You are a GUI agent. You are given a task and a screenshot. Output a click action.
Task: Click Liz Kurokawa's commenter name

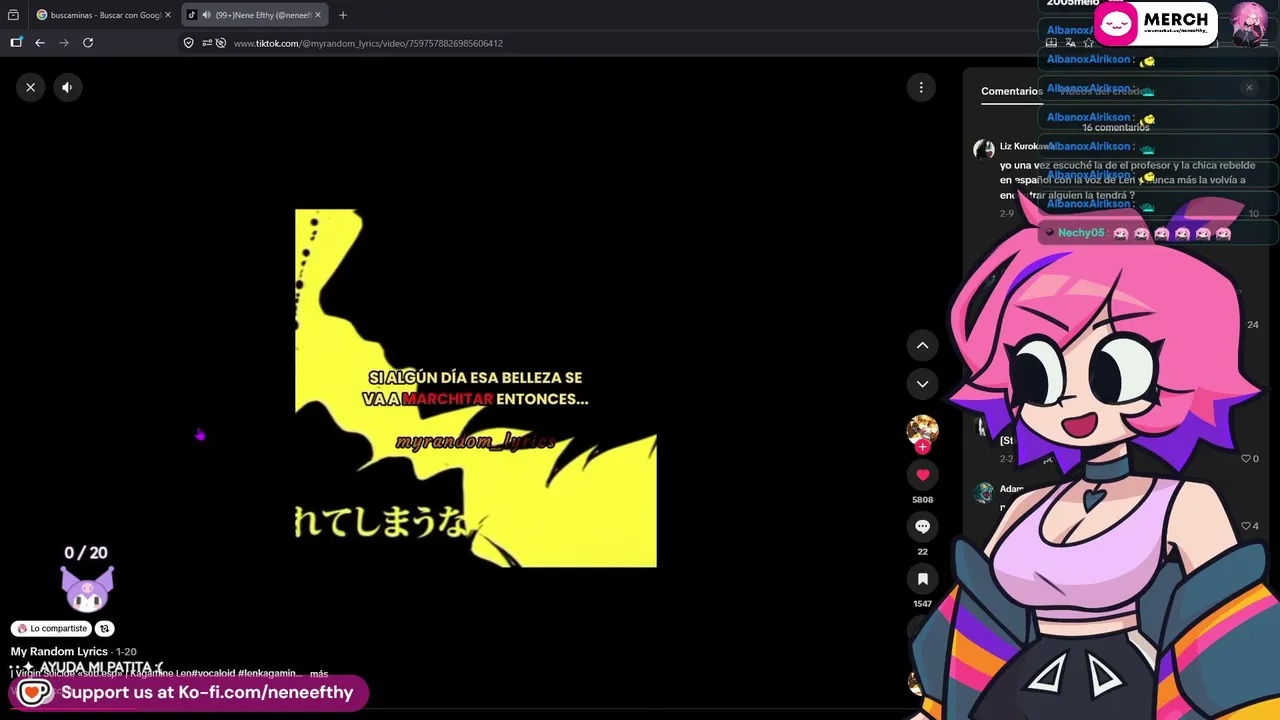pos(1026,146)
